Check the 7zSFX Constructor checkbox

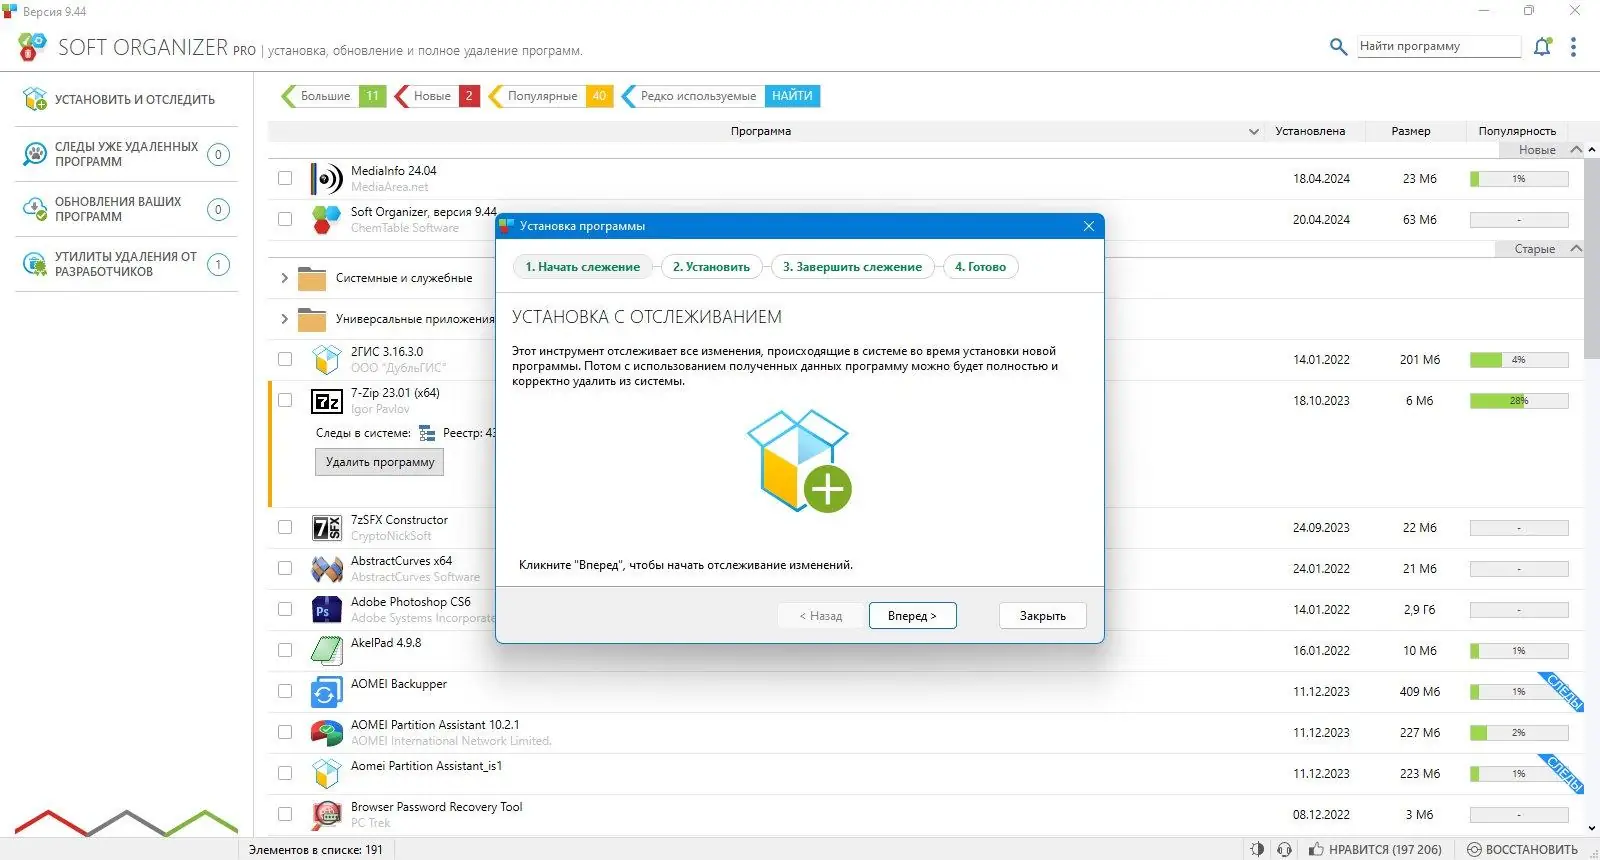(x=285, y=527)
